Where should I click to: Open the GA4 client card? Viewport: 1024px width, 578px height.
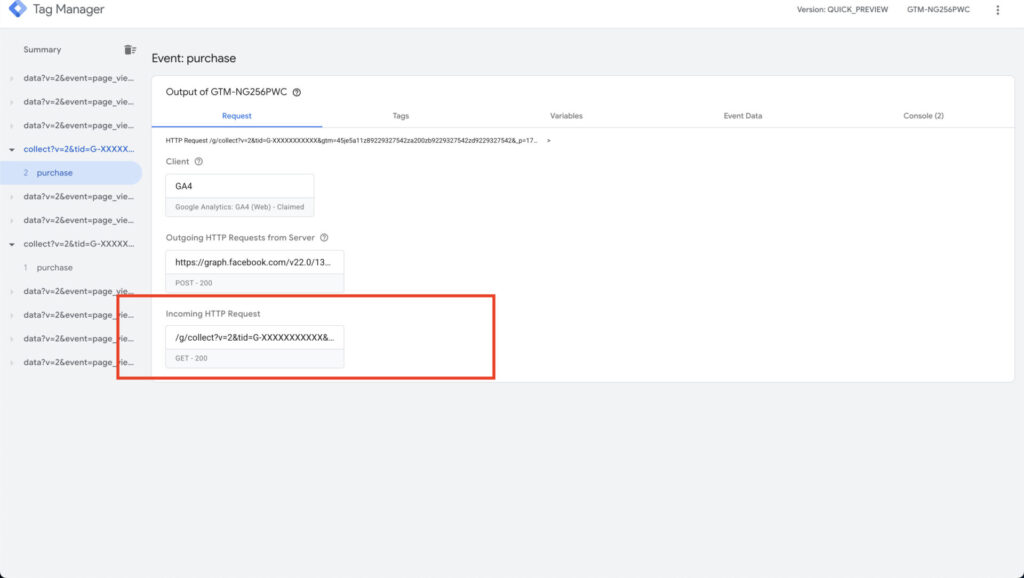[x=239, y=195]
